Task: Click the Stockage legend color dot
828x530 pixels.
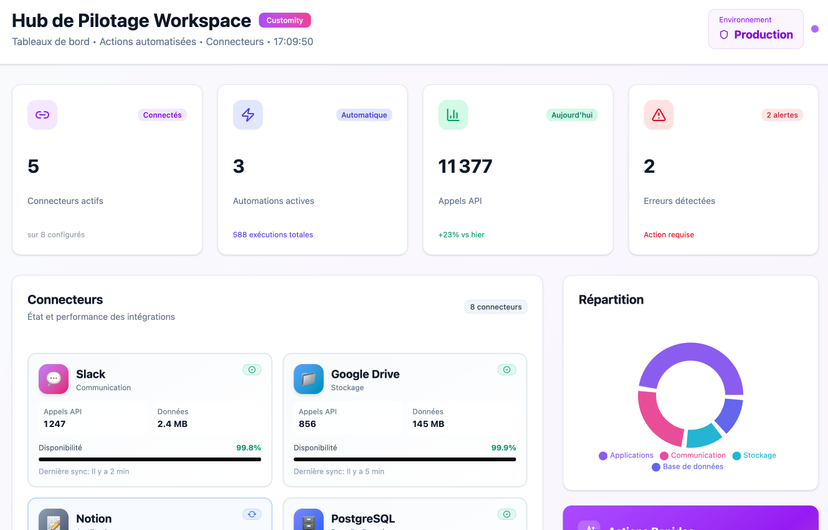Action: [x=736, y=456]
